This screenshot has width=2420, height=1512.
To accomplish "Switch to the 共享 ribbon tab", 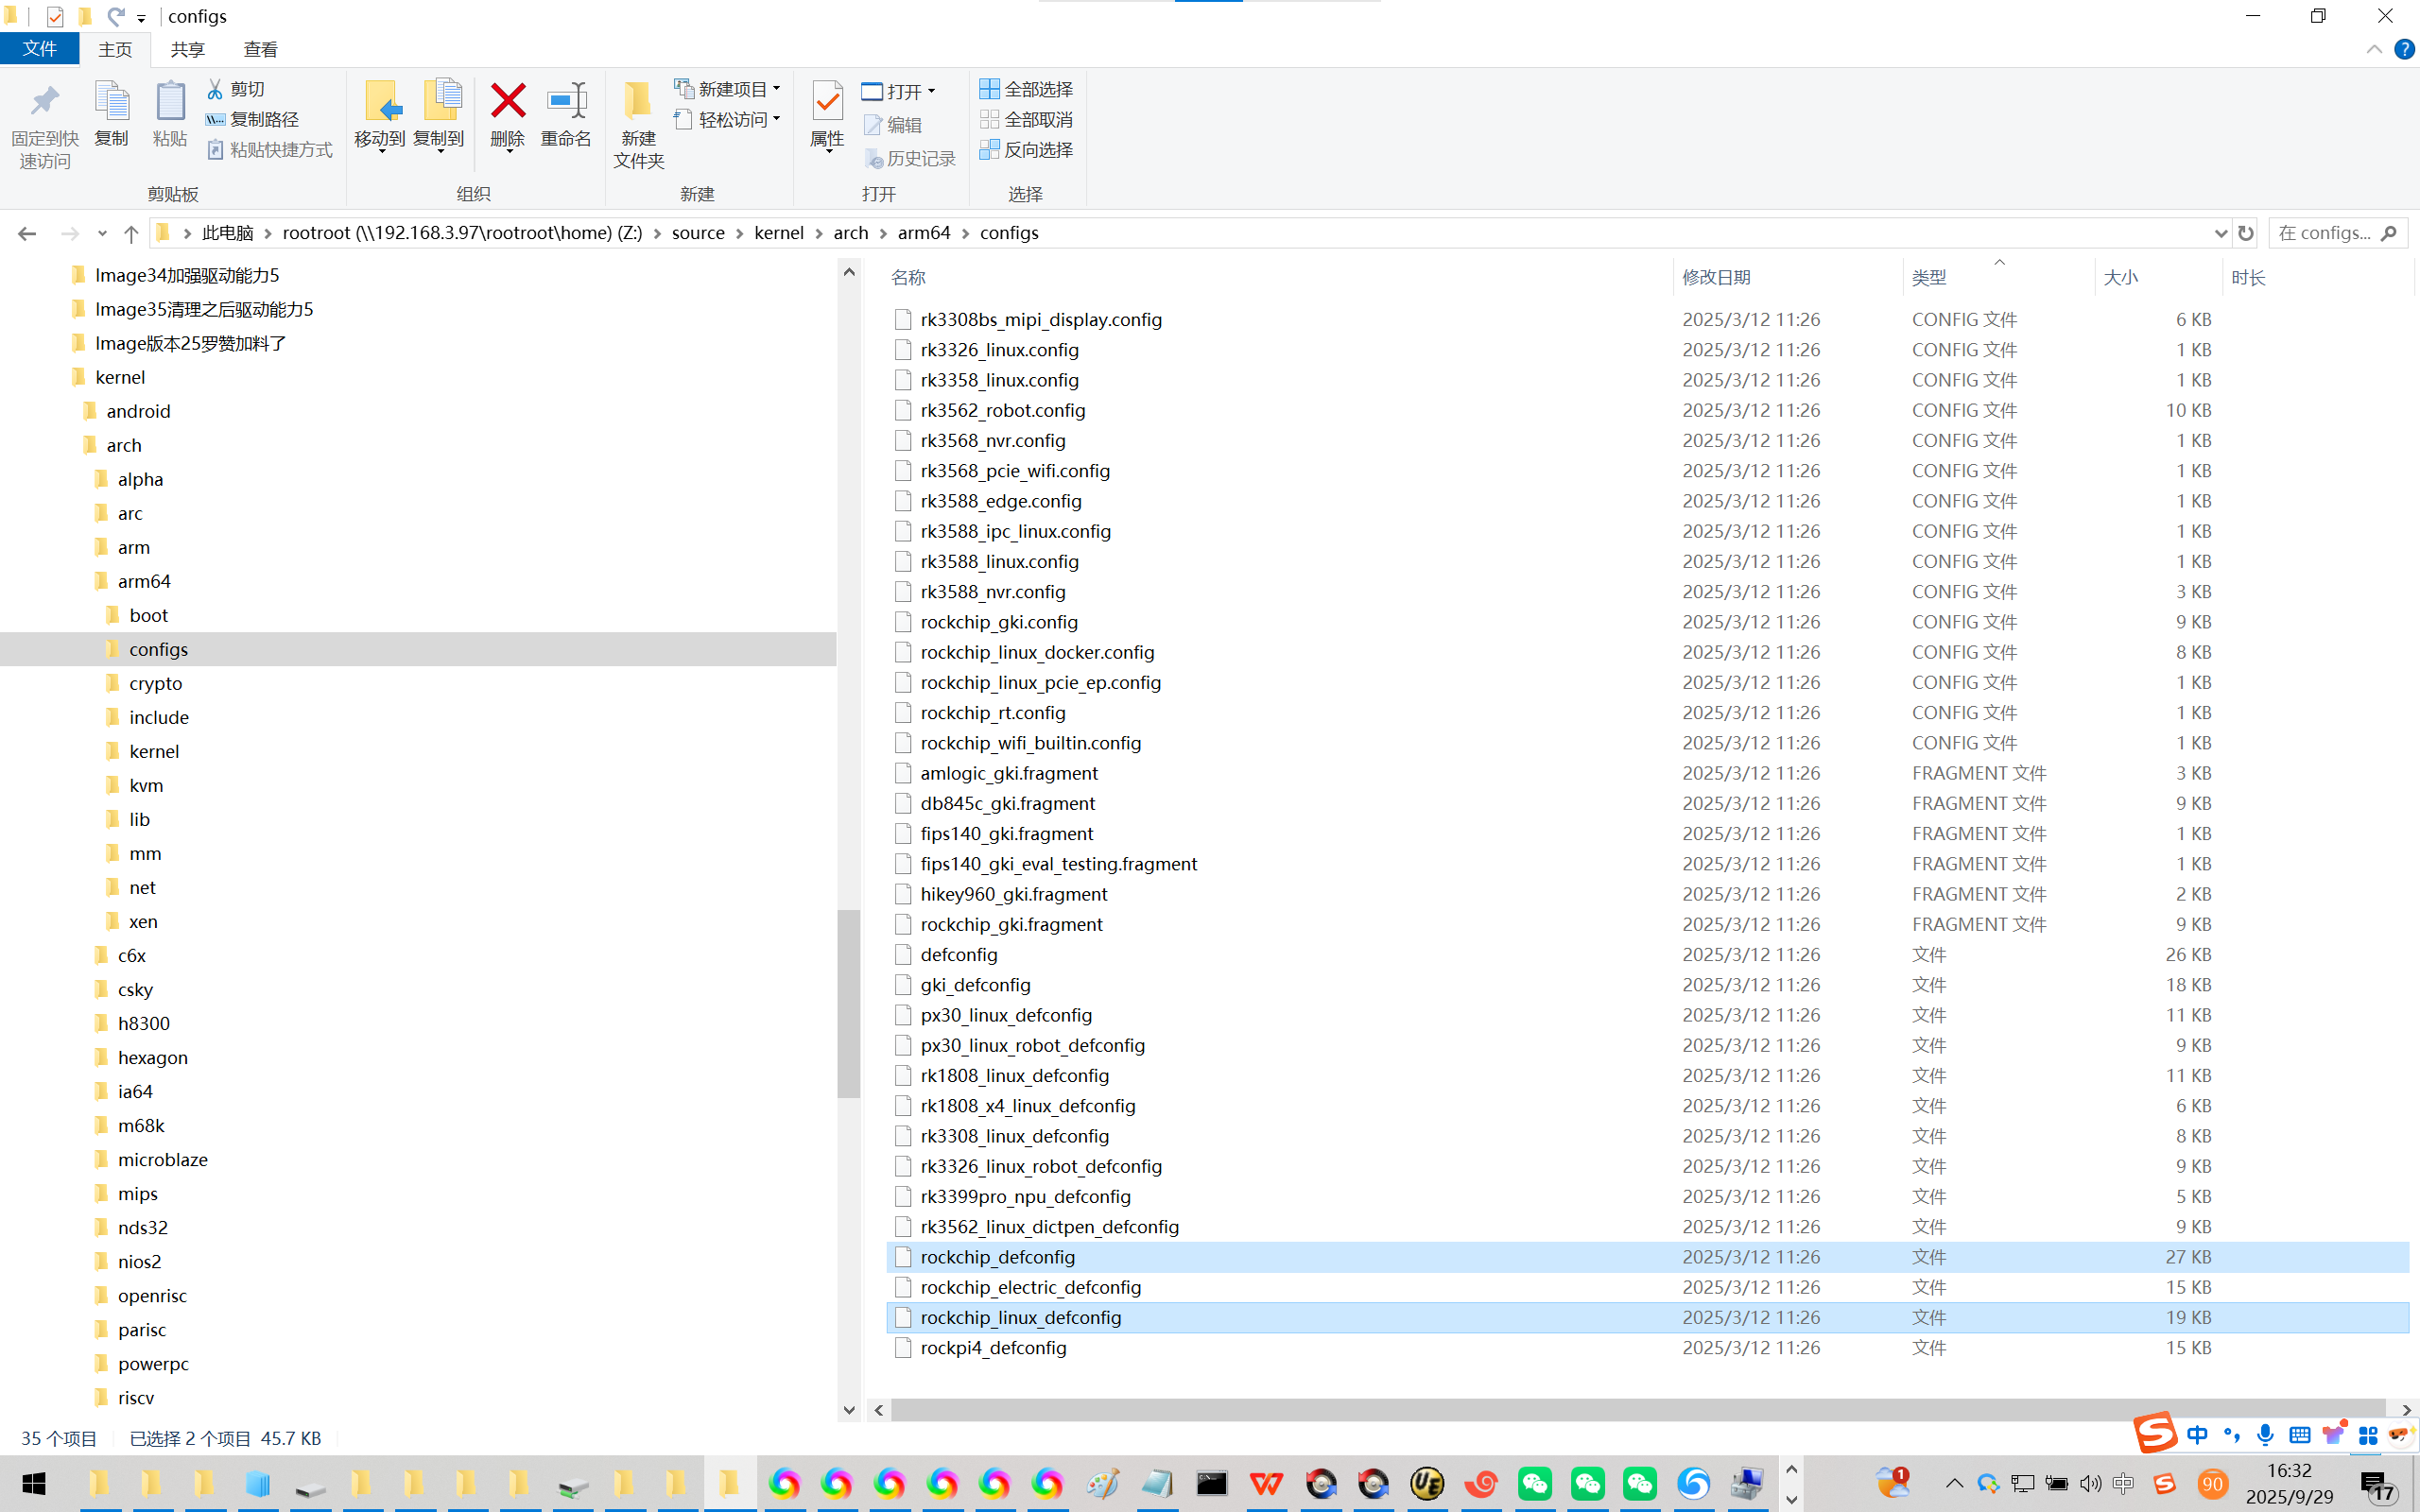I will (x=187, y=49).
